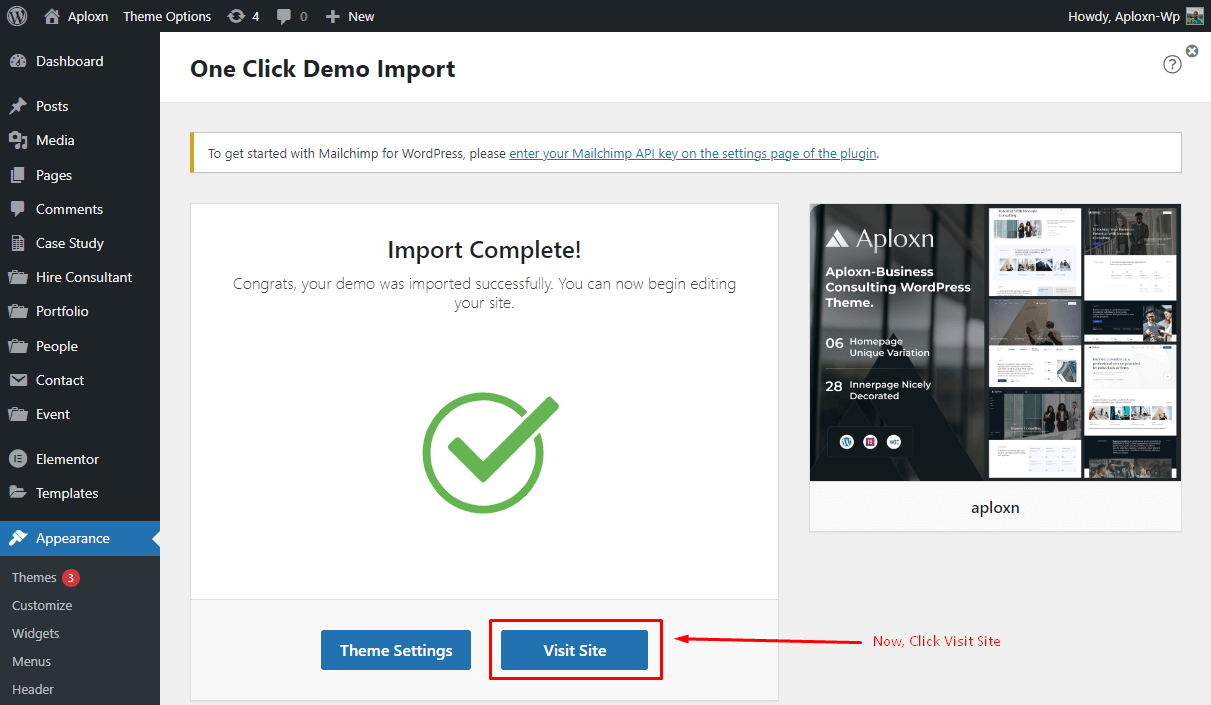Open the Widgets submenu item

pos(36,633)
